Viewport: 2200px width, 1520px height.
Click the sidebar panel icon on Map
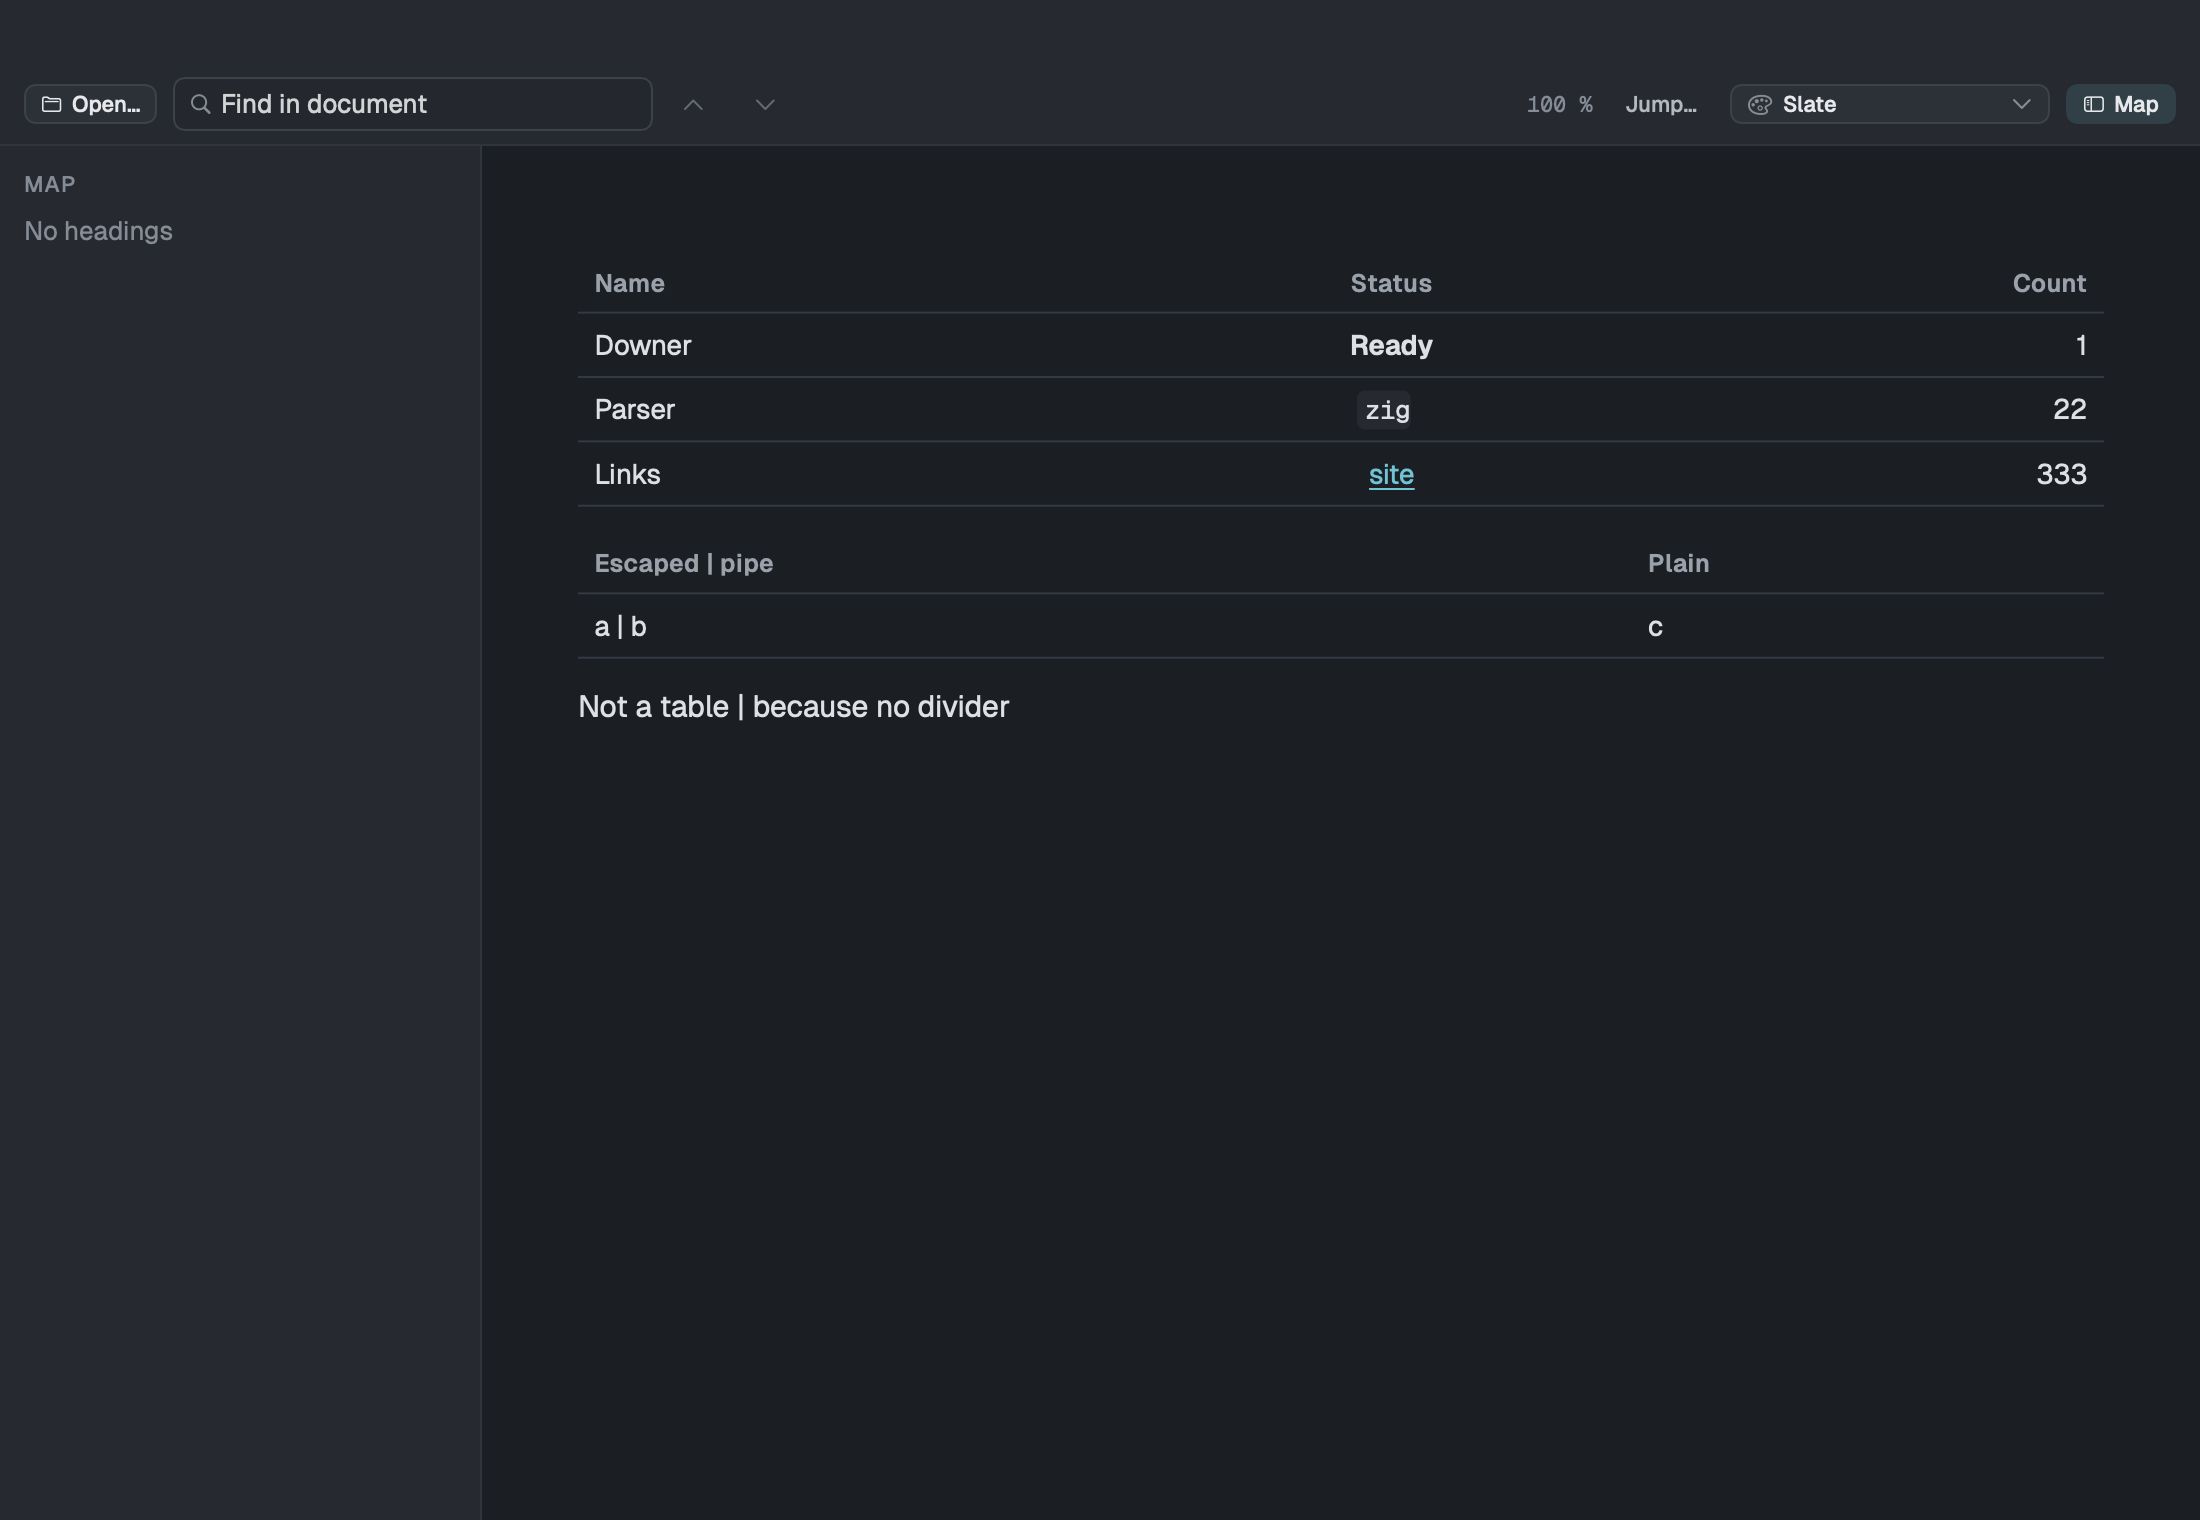tap(2093, 104)
